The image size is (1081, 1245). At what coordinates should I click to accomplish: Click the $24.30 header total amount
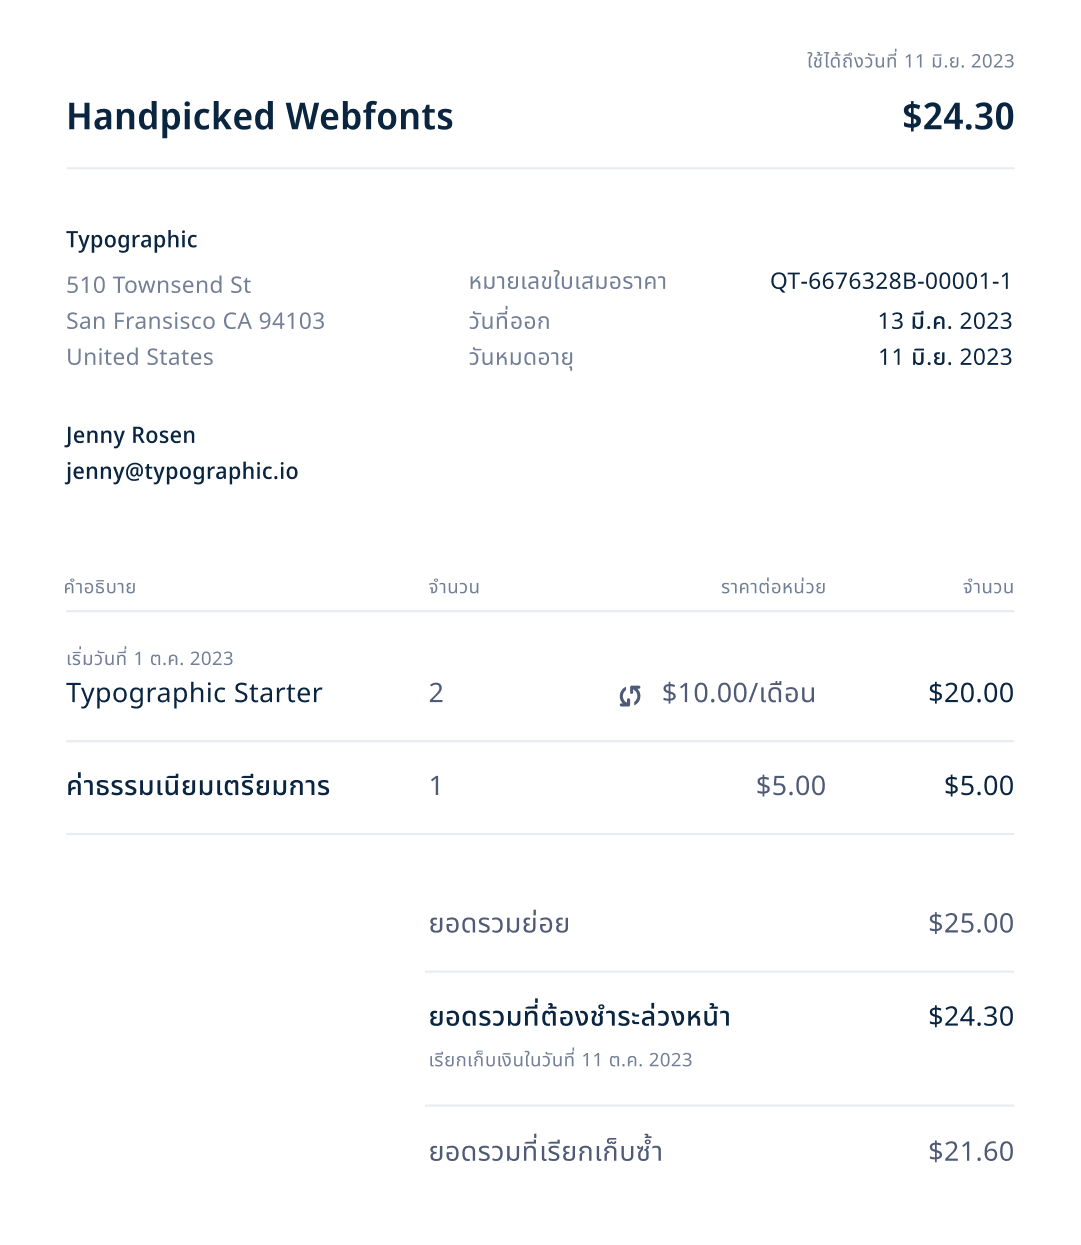tap(958, 116)
